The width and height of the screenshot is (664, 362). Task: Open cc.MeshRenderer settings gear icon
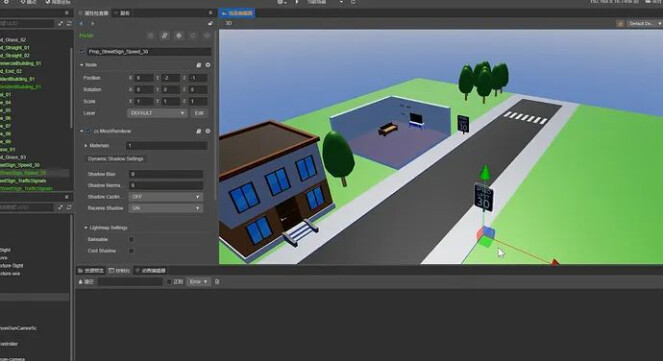pyautogui.click(x=208, y=131)
